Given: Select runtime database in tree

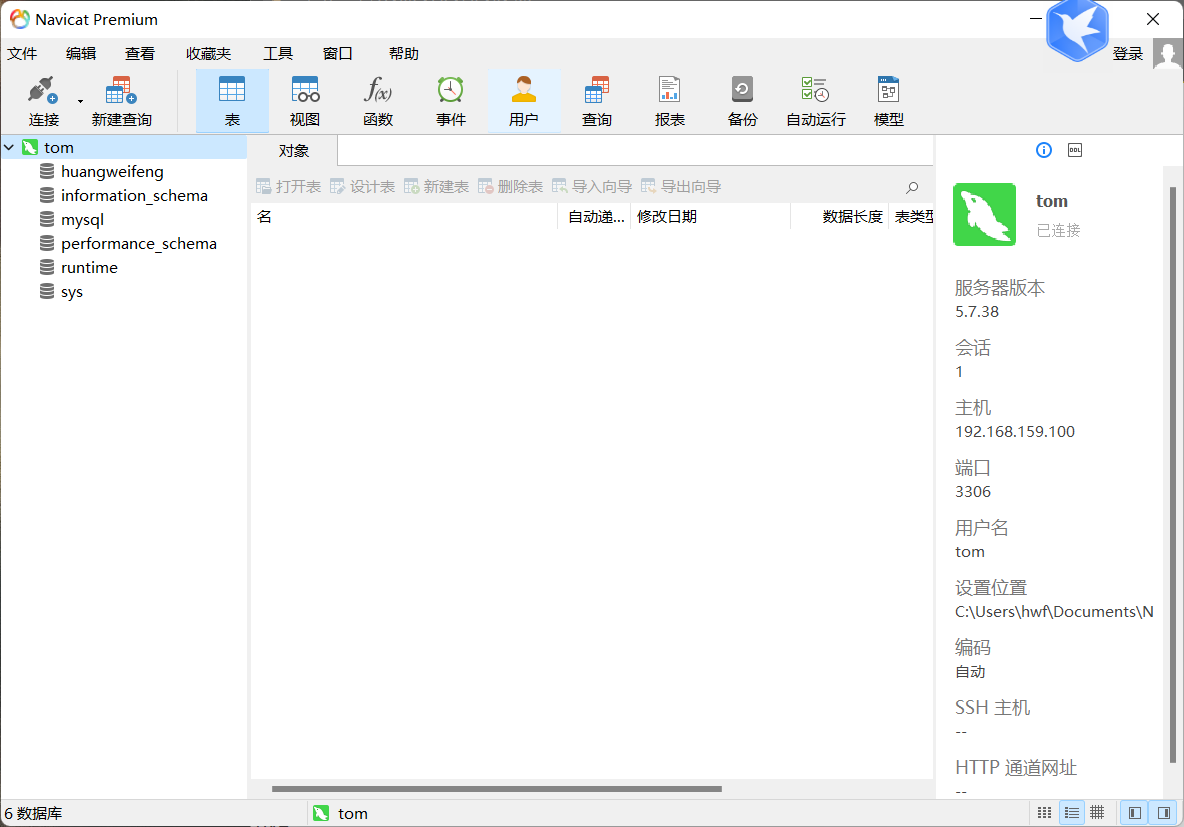Looking at the screenshot, I should pos(88,268).
